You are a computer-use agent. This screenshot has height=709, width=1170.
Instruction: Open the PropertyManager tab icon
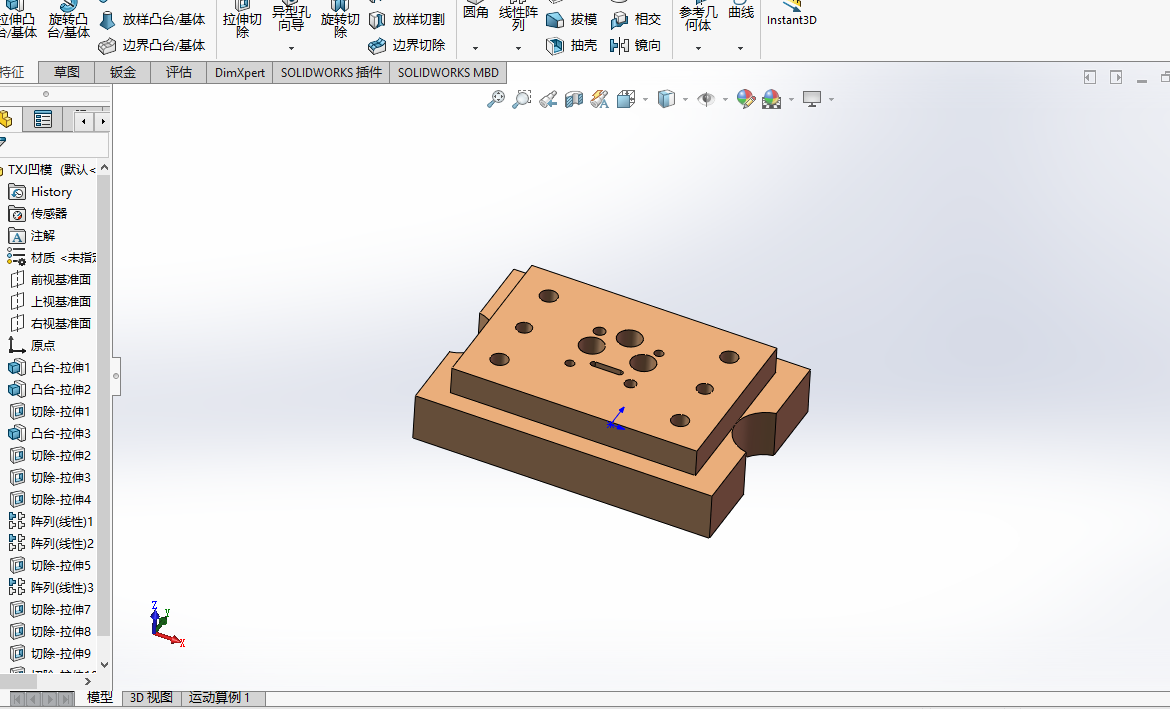click(43, 120)
